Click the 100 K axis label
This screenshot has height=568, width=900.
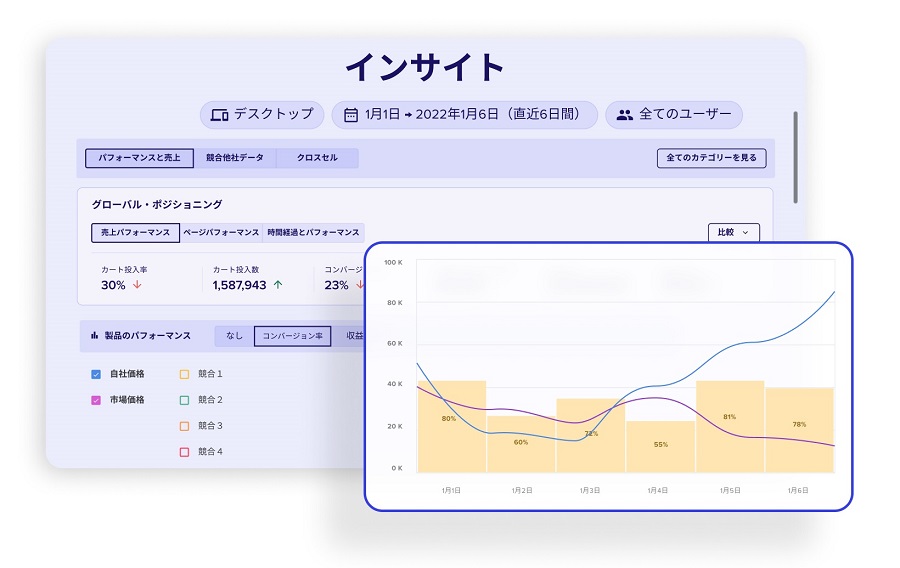(x=393, y=263)
